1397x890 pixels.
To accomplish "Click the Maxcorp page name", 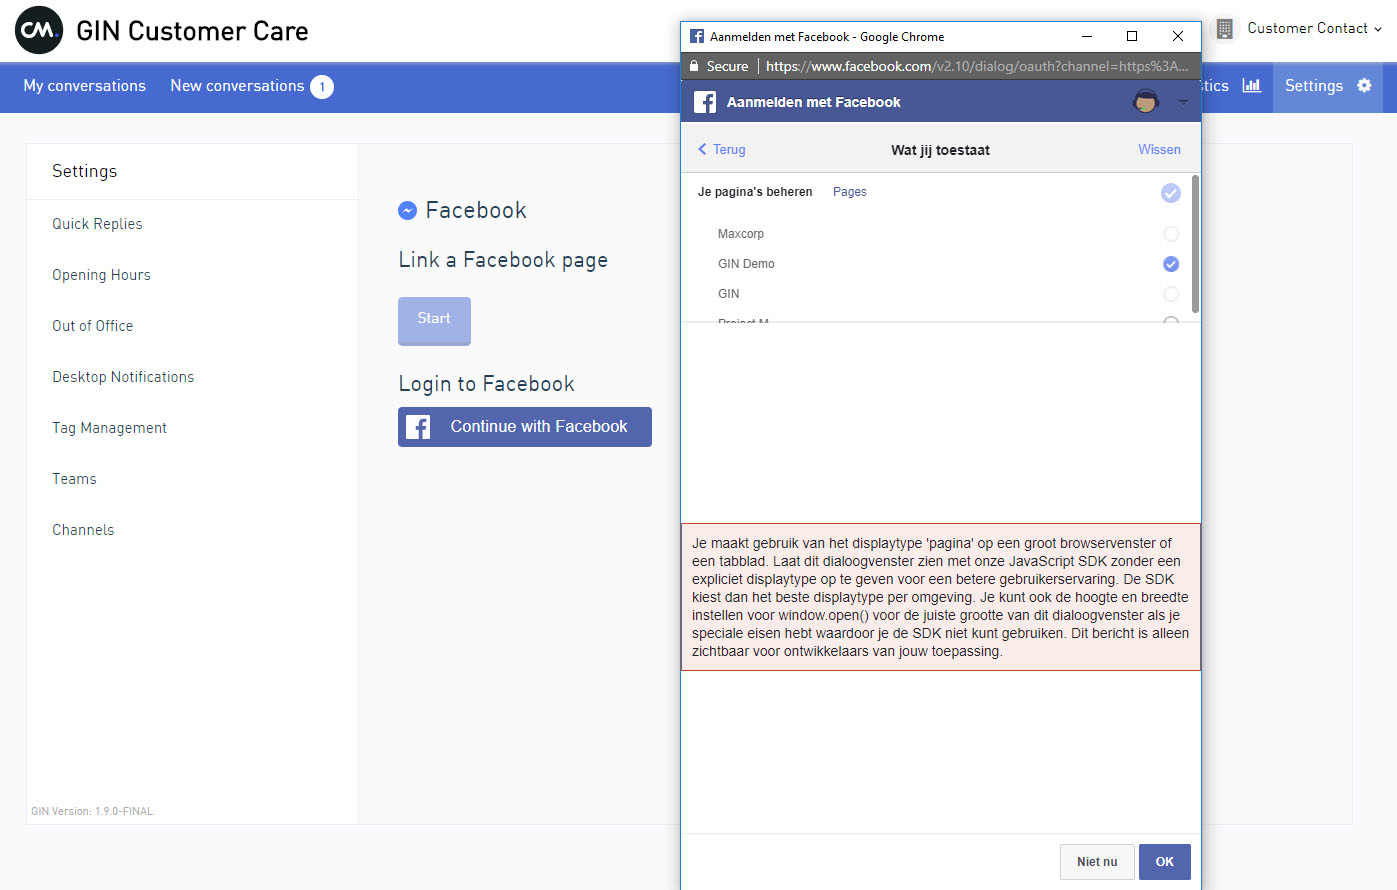I will (741, 234).
